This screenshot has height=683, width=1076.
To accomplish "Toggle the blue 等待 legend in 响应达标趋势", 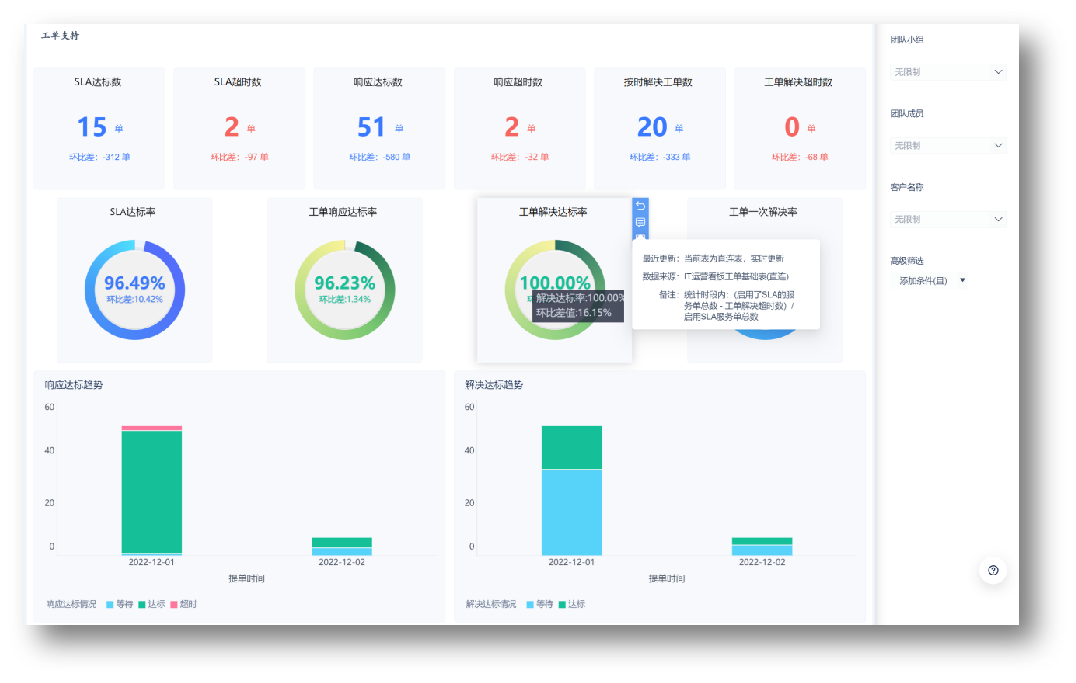I will click(x=118, y=604).
